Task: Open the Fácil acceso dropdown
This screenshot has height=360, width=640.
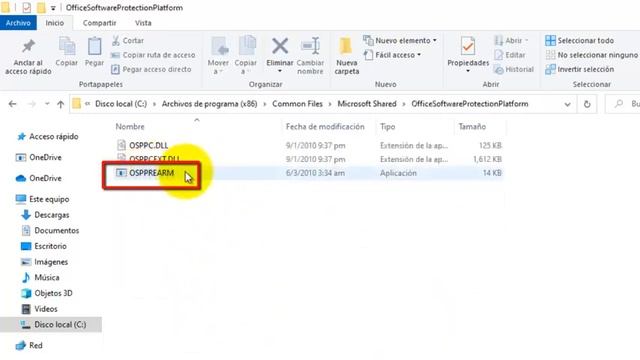Action: tap(393, 55)
